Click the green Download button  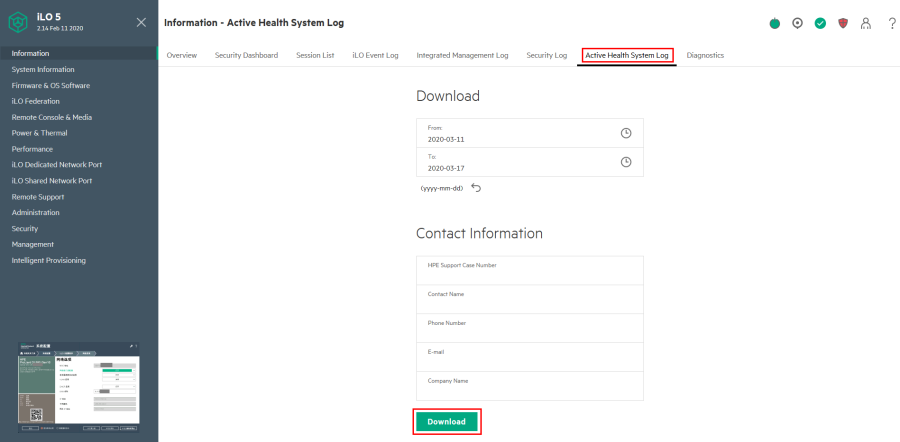coord(447,421)
